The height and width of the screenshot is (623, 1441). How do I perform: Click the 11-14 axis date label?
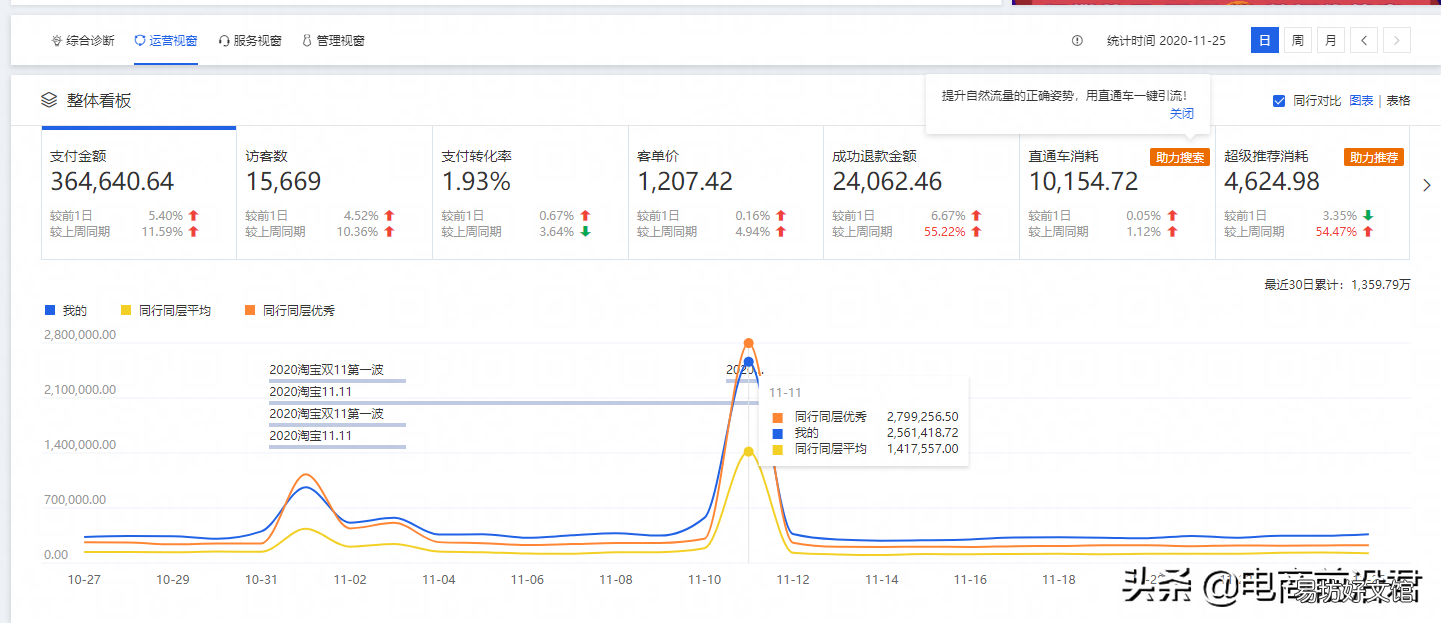pyautogui.click(x=881, y=580)
